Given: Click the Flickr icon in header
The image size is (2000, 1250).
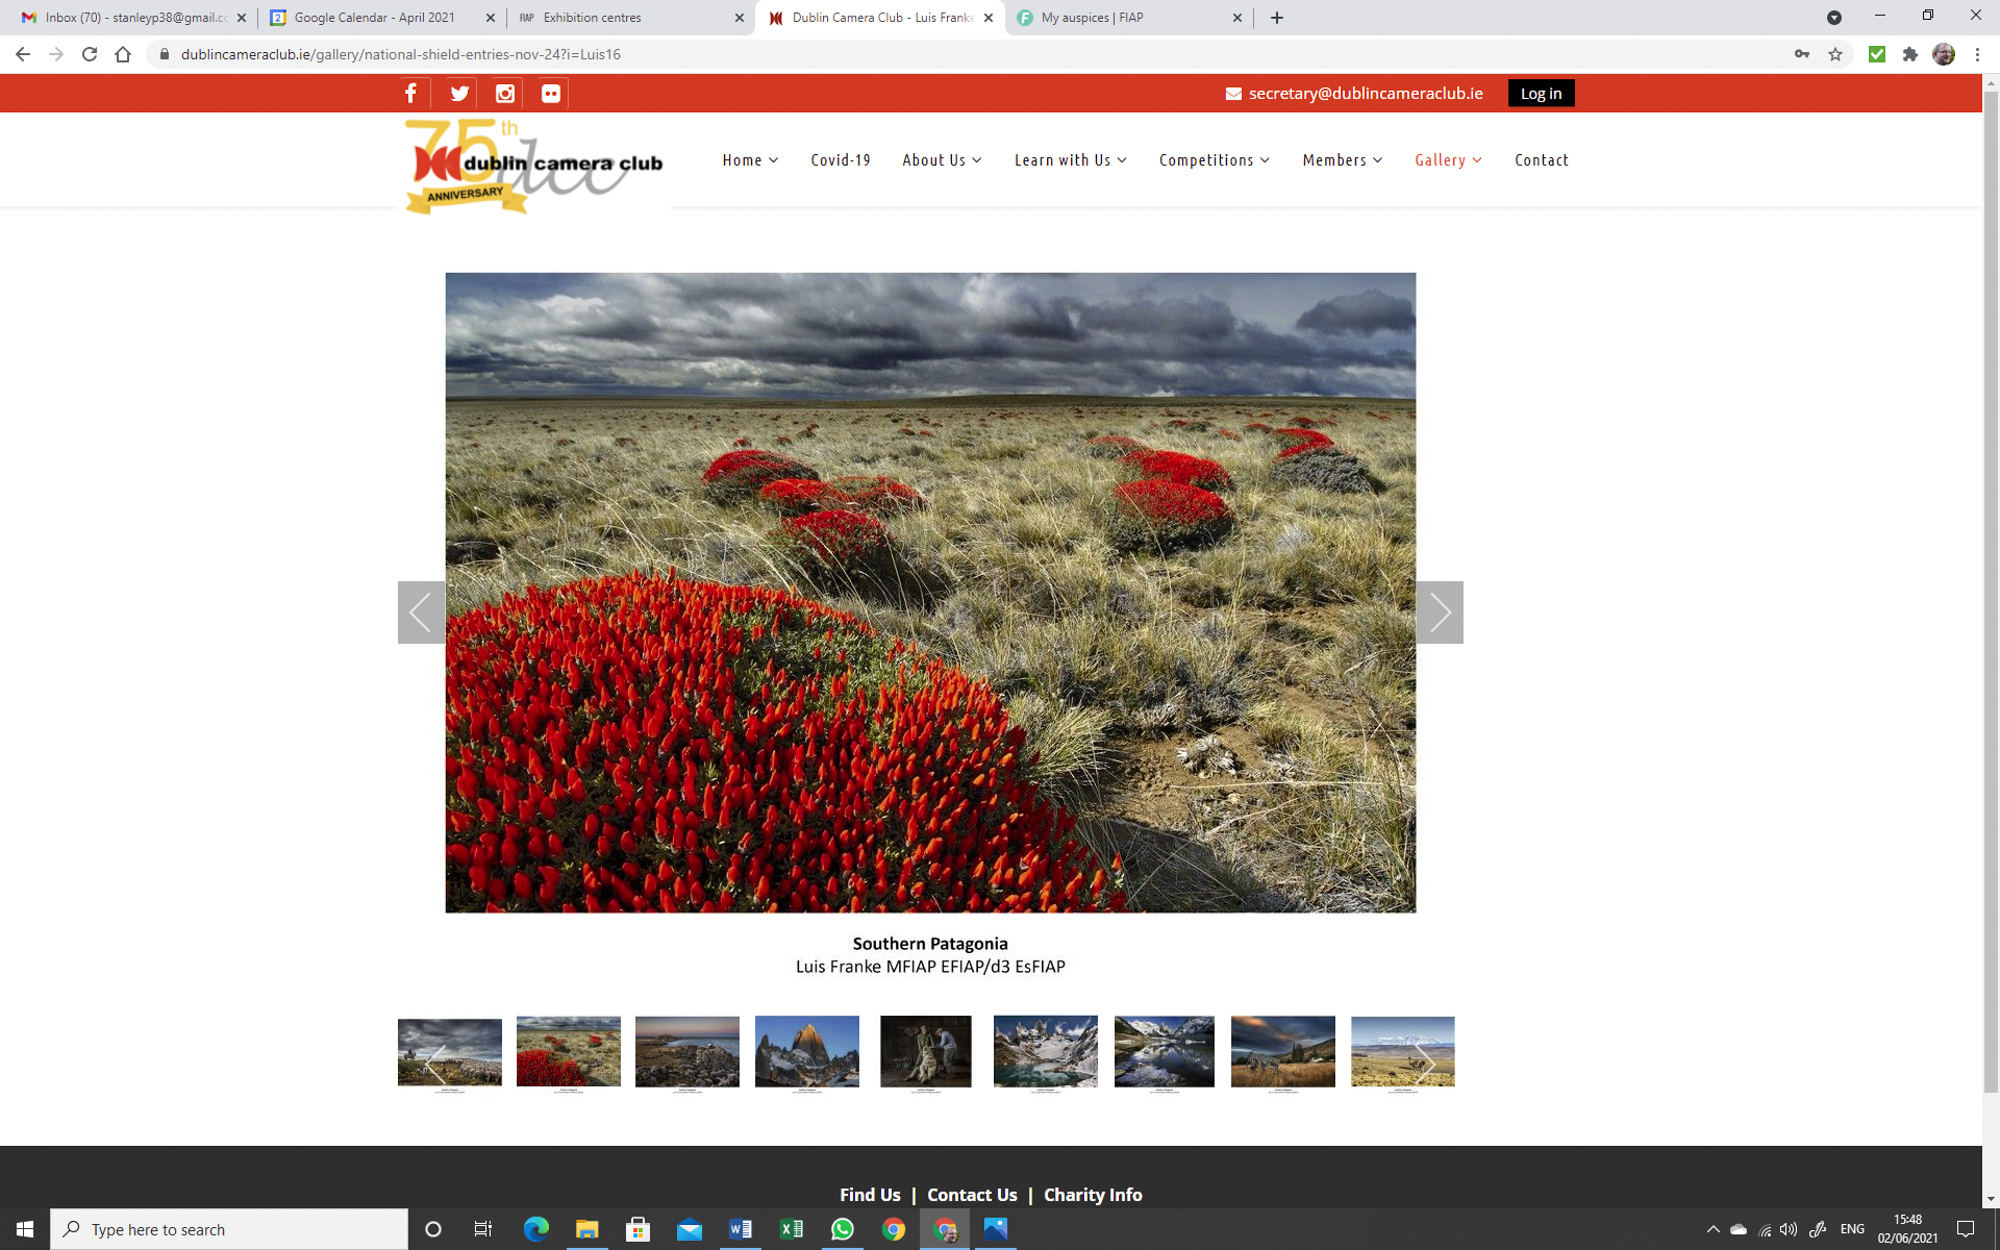Looking at the screenshot, I should [551, 93].
